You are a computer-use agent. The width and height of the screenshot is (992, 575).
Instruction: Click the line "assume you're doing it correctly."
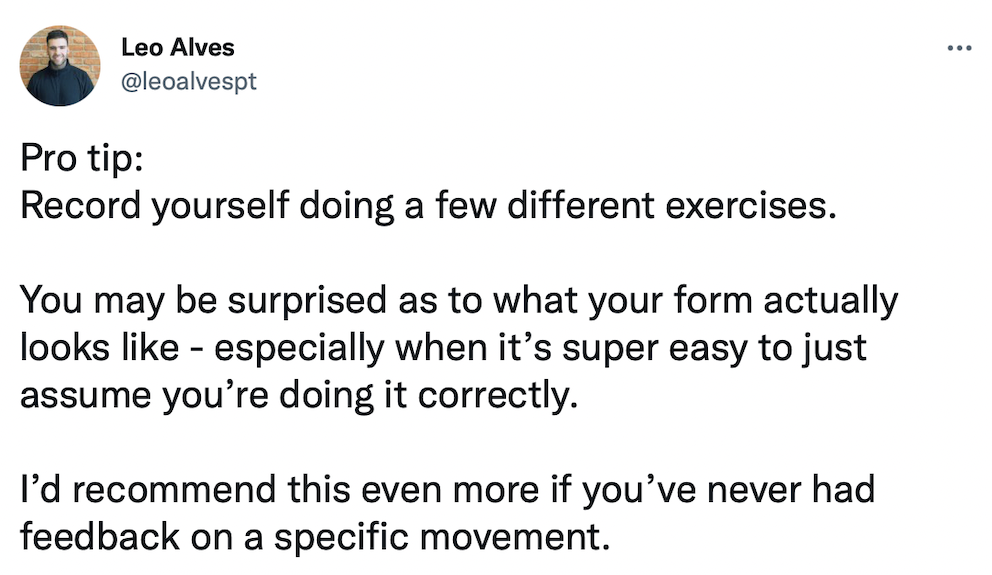(299, 395)
